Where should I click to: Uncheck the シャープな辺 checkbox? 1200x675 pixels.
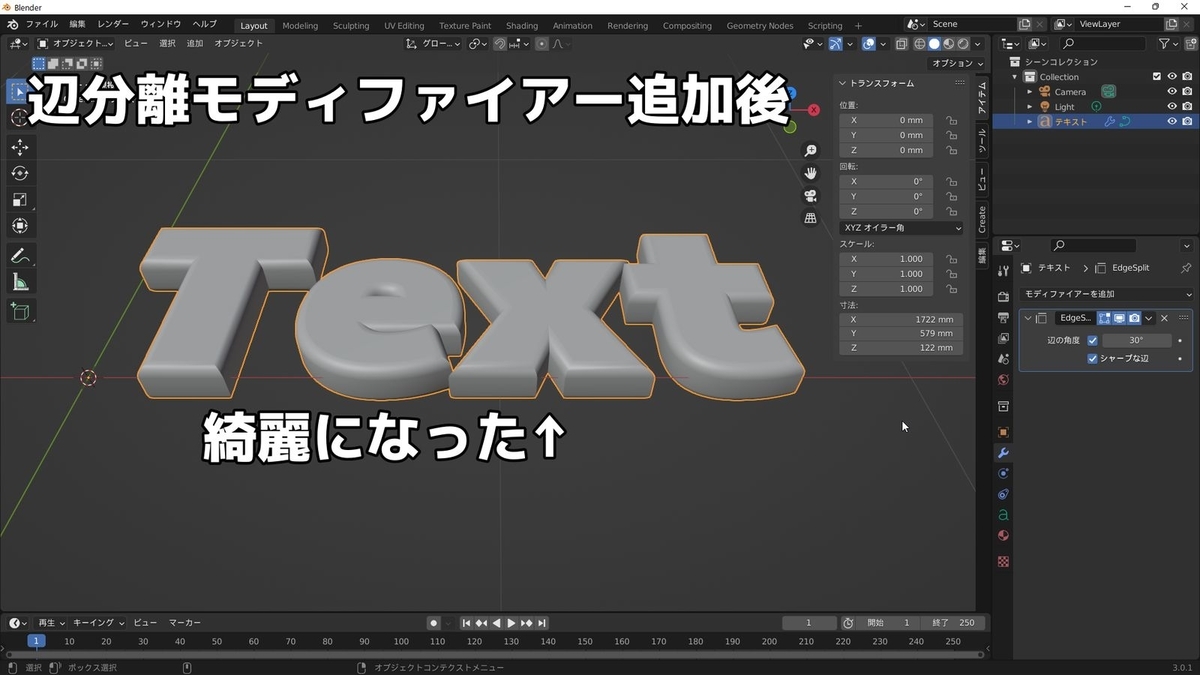[1092, 358]
